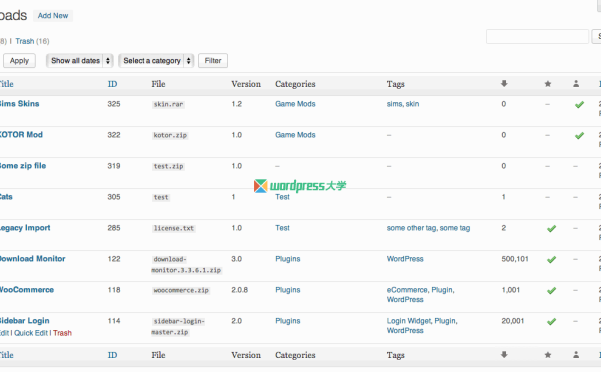Sort by ID in table footer
Screen dimensions: 601x372
coord(112,355)
